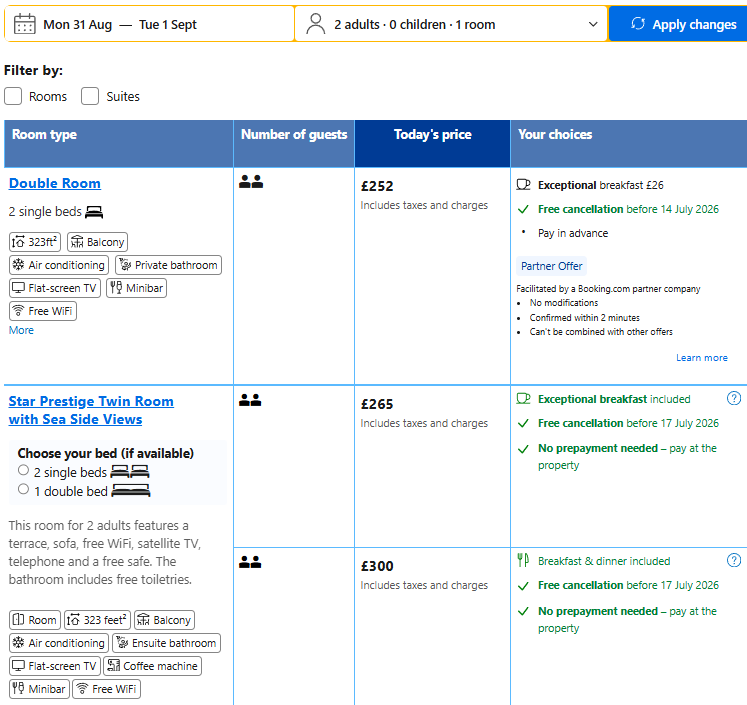Click help icon next to breakfast included
This screenshot has height=705, width=747.
coord(734,398)
